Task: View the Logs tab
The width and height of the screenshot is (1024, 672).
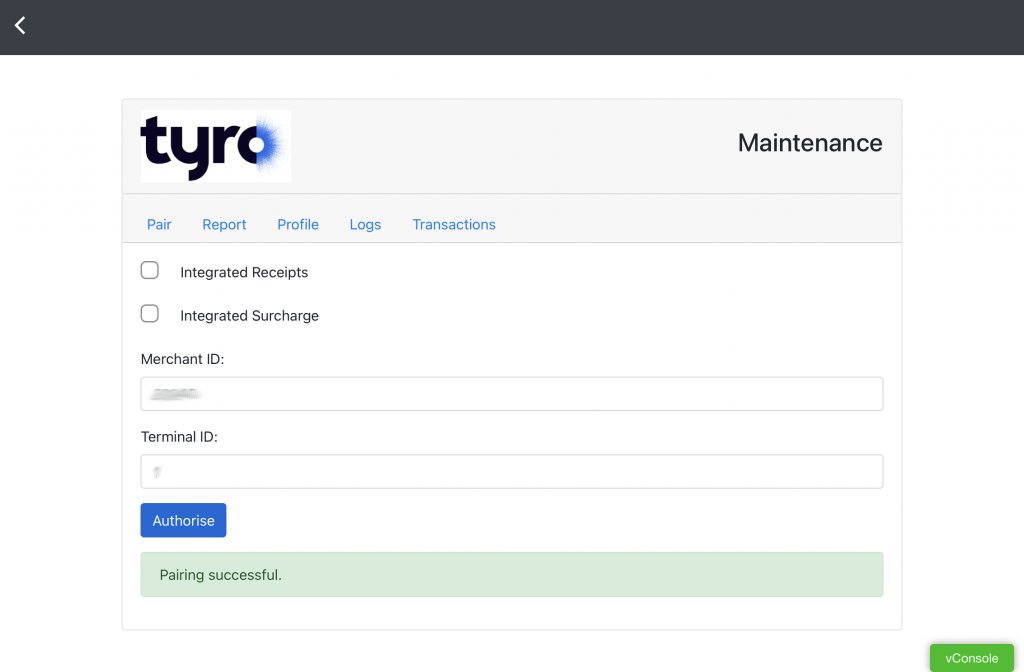Action: click(x=365, y=225)
